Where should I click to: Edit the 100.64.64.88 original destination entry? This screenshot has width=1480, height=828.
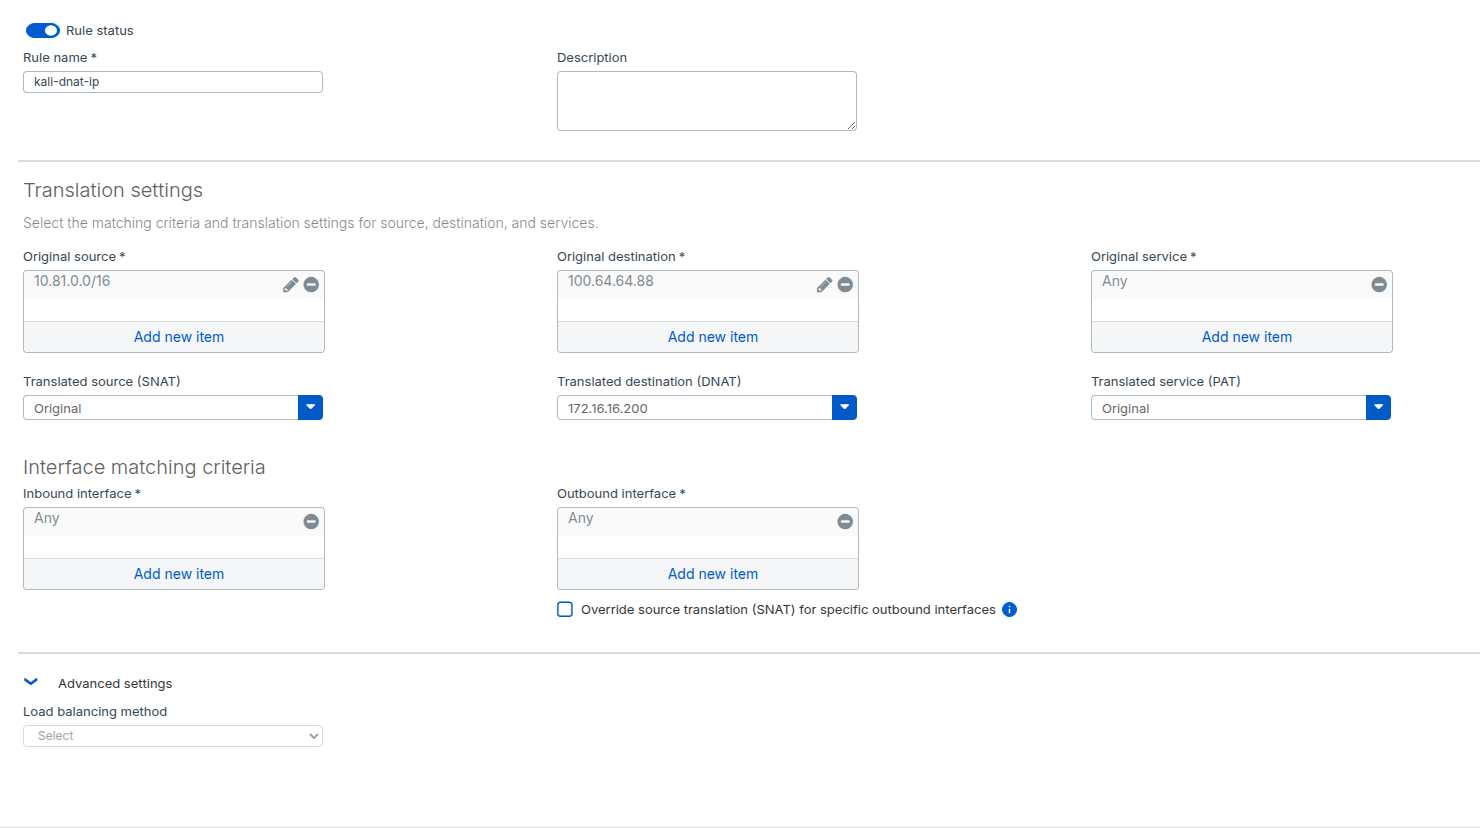pos(824,285)
